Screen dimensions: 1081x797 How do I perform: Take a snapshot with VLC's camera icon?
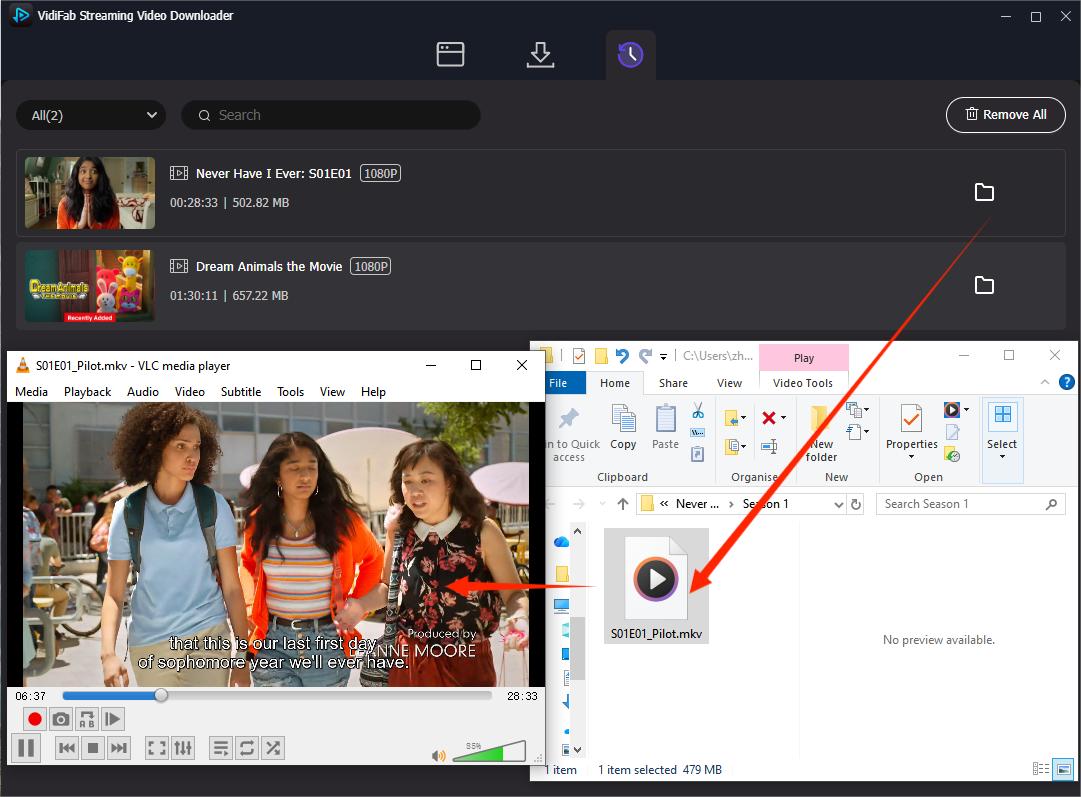click(x=61, y=718)
